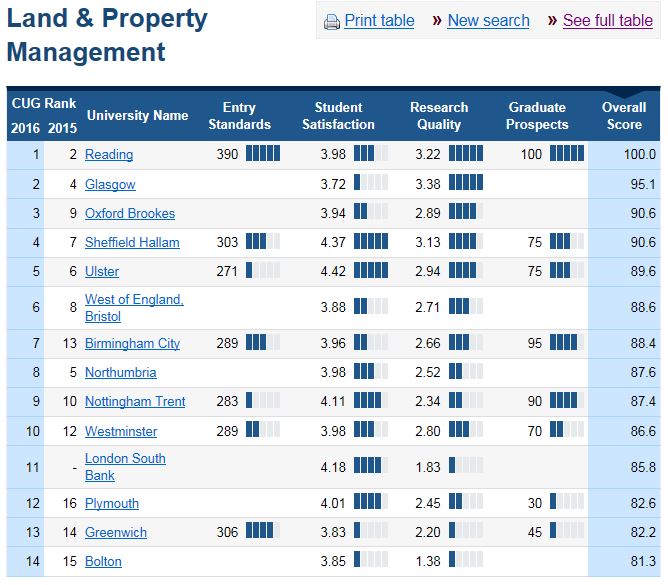
Task: Click Ulster's student satisfaction 4.42
Action: click(333, 271)
